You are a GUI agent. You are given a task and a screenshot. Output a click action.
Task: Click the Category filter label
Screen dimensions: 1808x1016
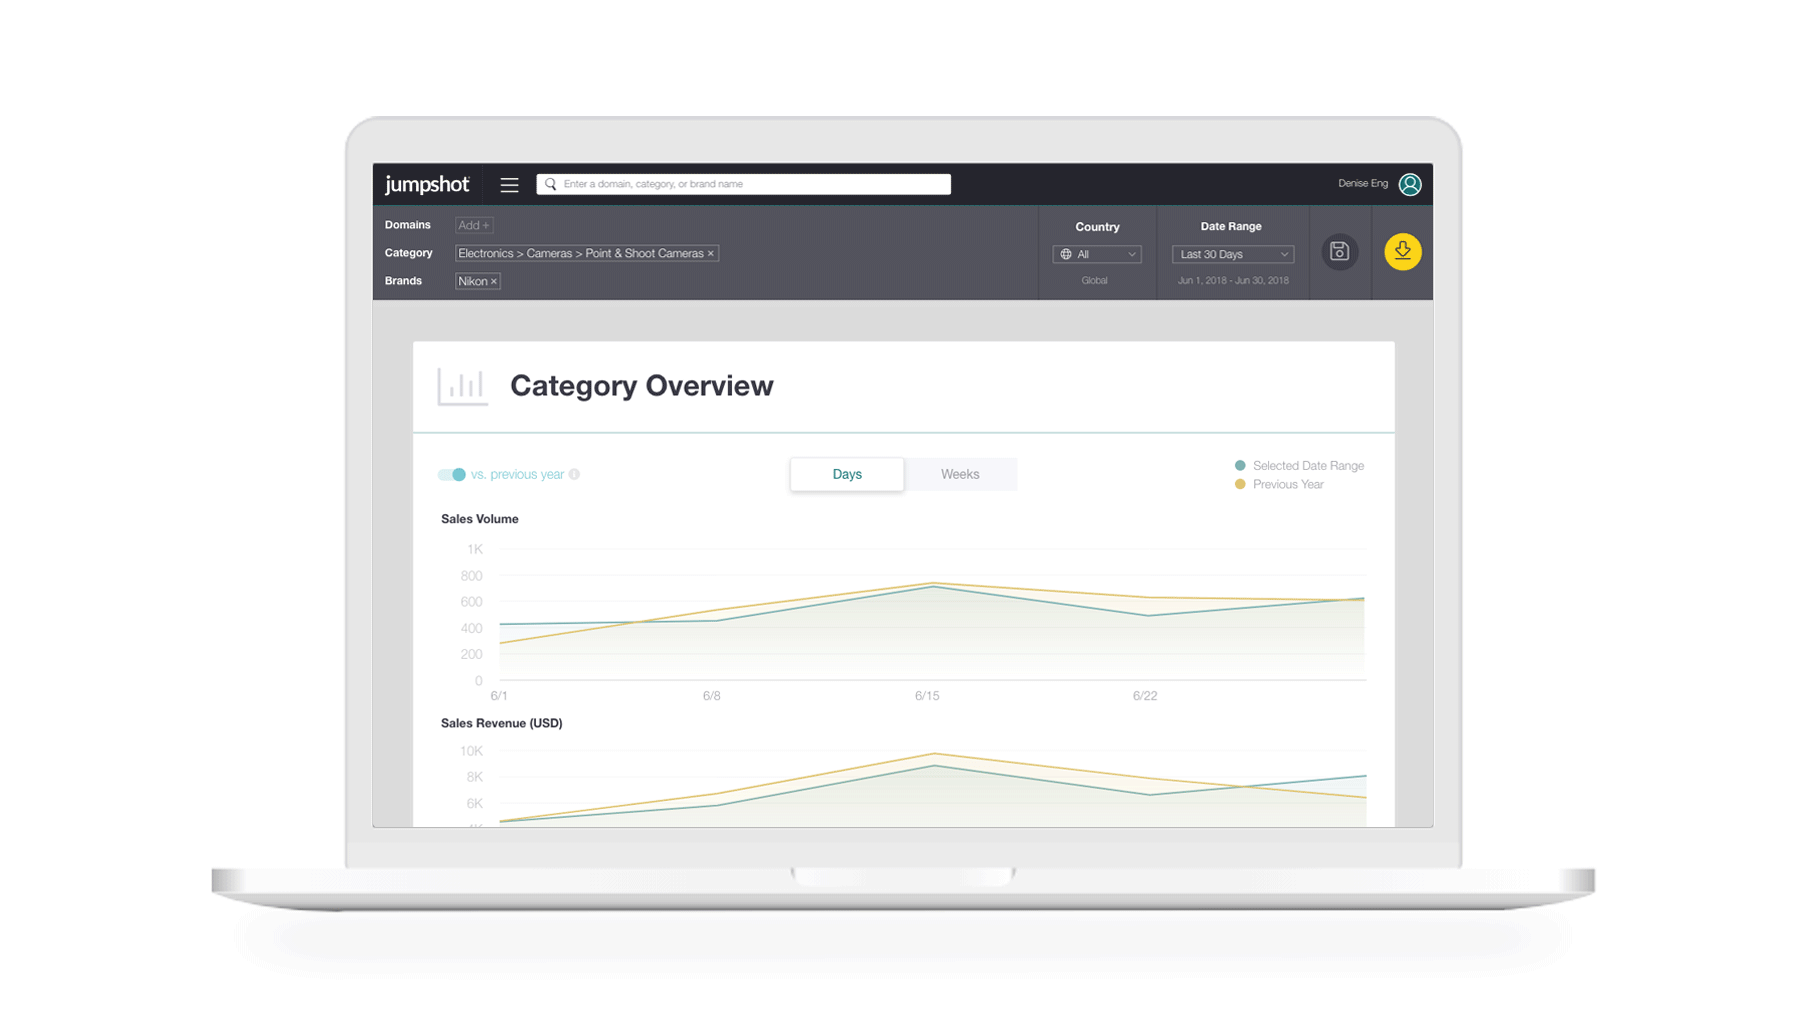[x=409, y=253]
